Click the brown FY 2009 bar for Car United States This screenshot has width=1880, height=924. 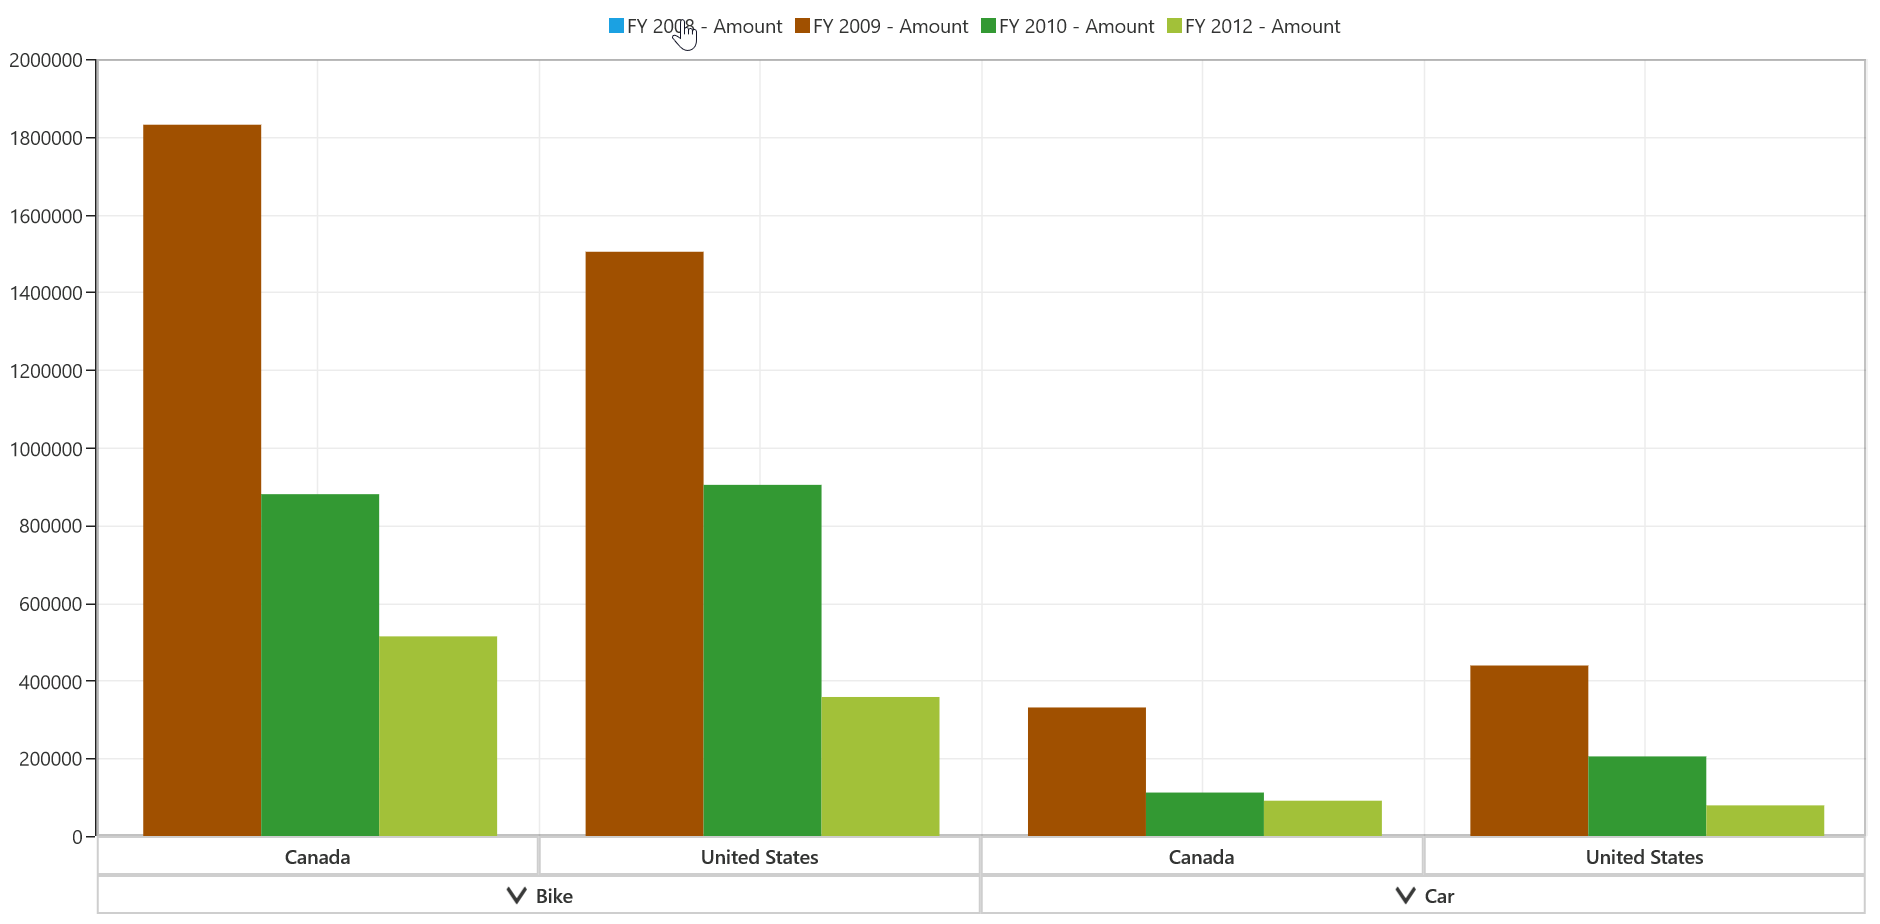click(x=1529, y=751)
